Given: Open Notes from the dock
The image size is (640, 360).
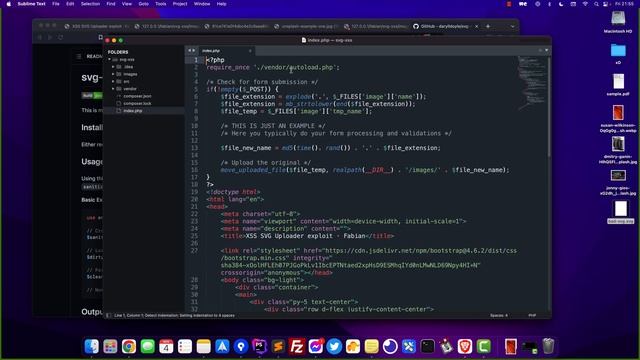Looking at the screenshot, I should click(203, 347).
